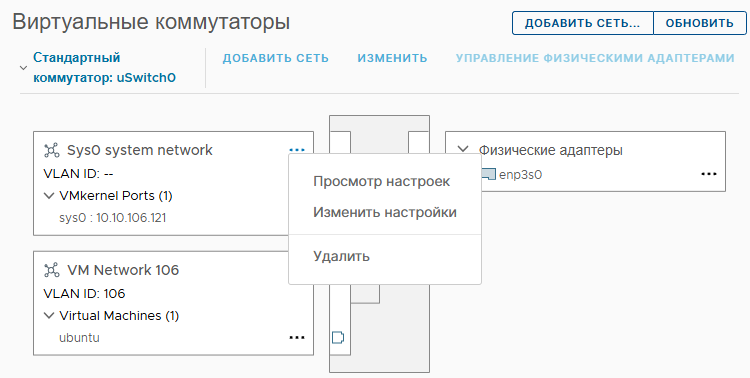Screen dimensions: 750x378
Task: Click the VM Network 106 network icon
Action: click(x=52, y=270)
